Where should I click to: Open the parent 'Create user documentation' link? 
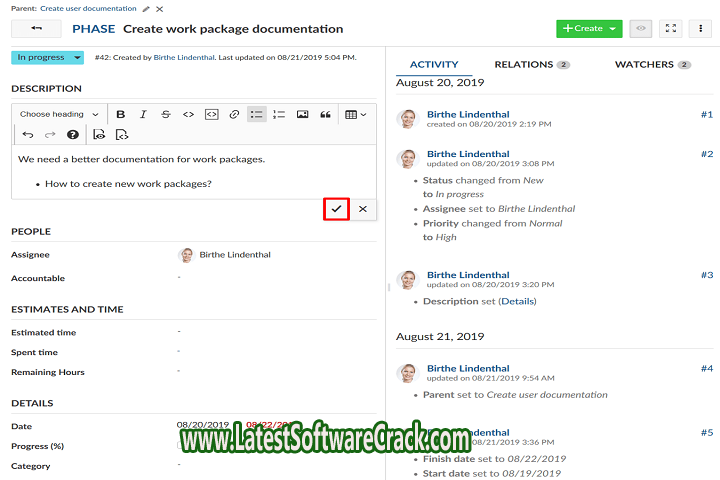[x=88, y=8]
